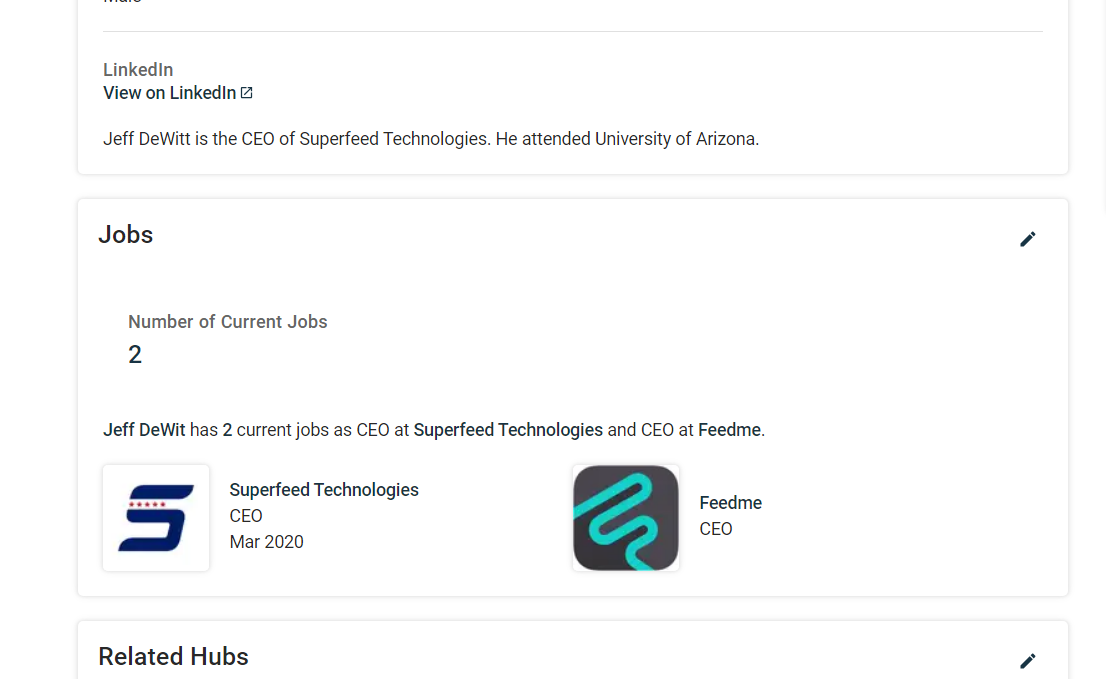
Task: Click the Mar 2020 start date text
Action: (x=267, y=542)
